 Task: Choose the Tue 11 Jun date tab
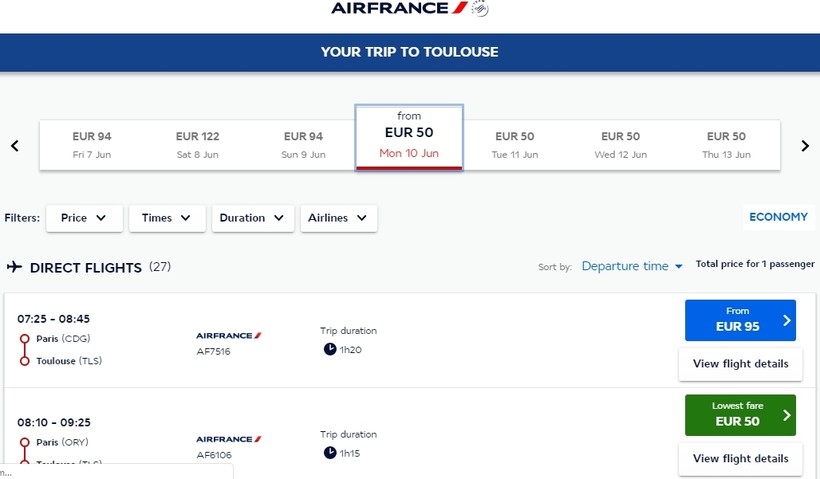click(x=515, y=145)
